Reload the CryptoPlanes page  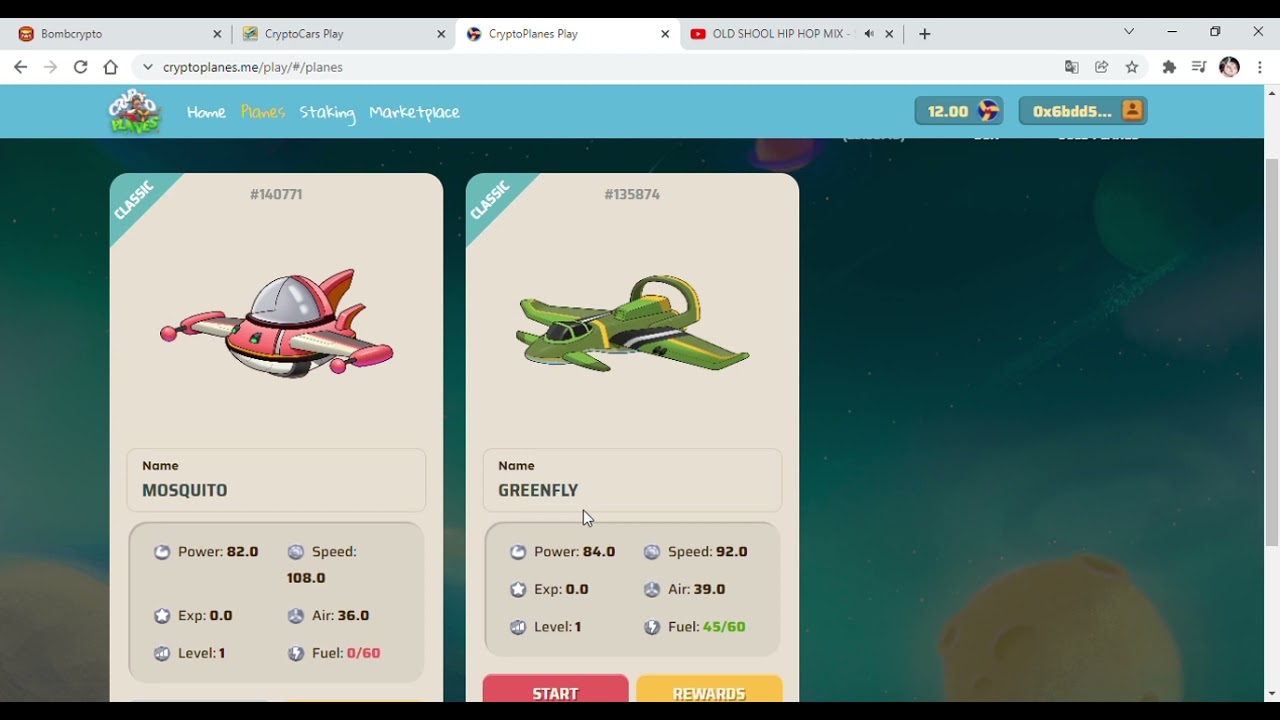[81, 67]
